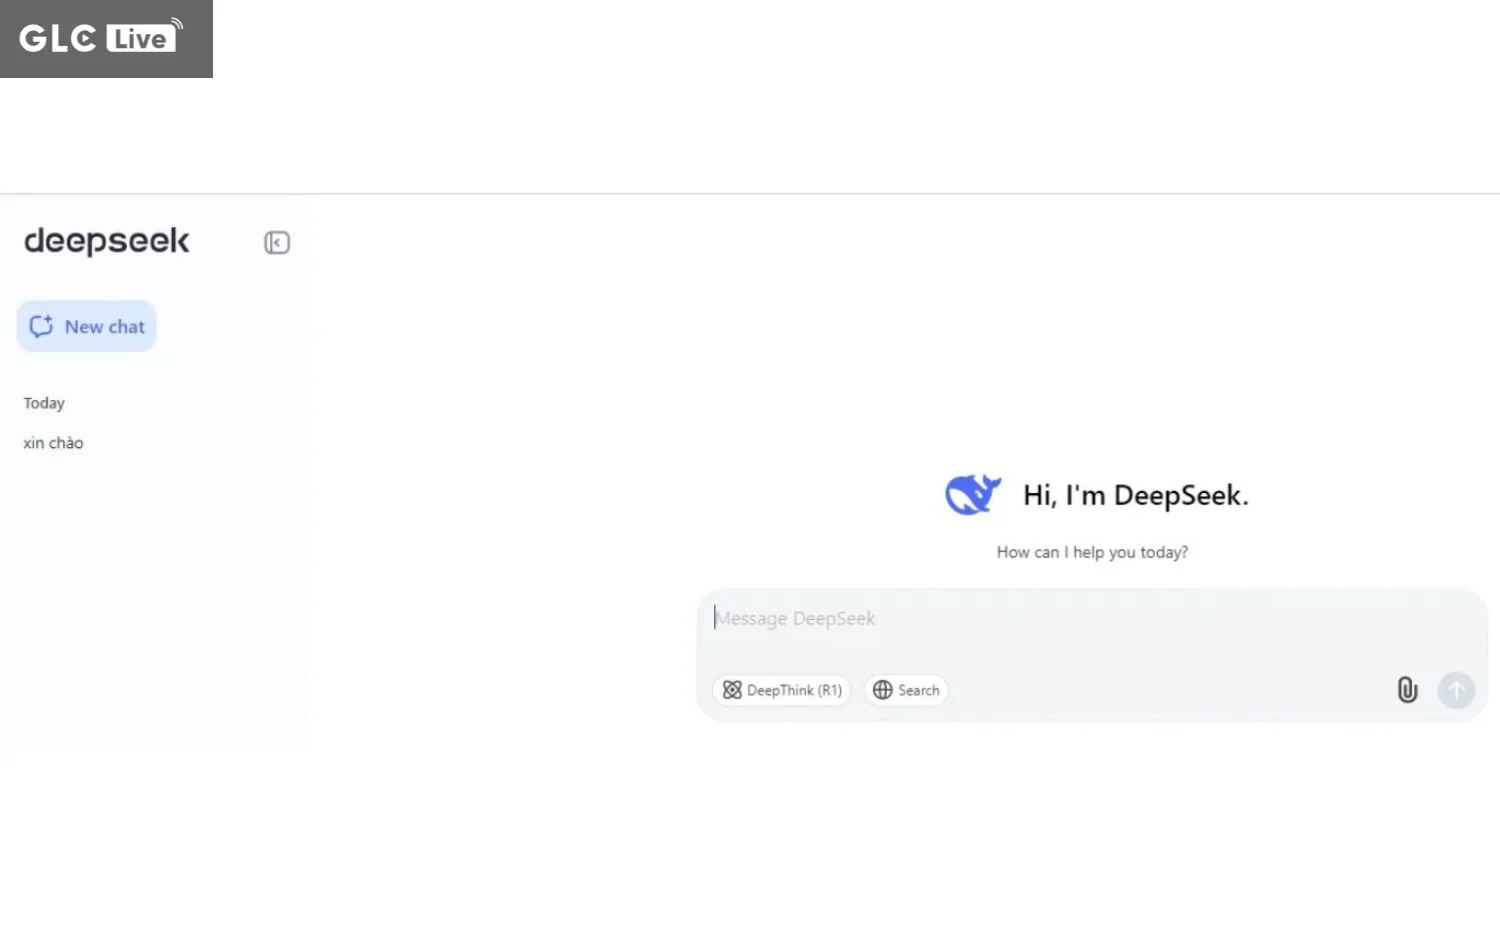
Task: Click the DeepSeek whale logo
Action: (x=973, y=494)
